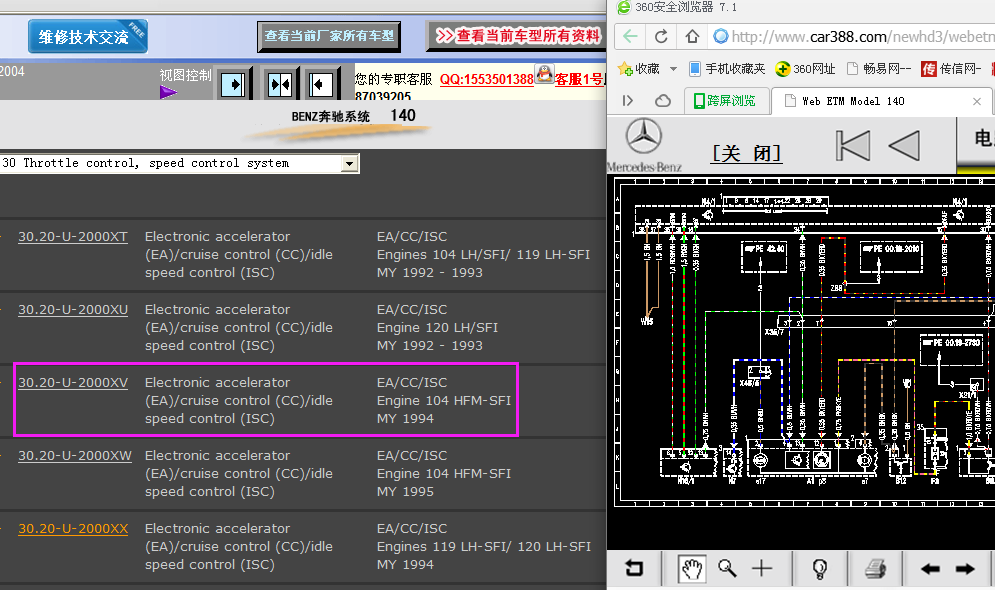Image resolution: width=995 pixels, height=590 pixels.
Task: Click 查看当前厂家所有车型 button
Action: click(x=329, y=36)
